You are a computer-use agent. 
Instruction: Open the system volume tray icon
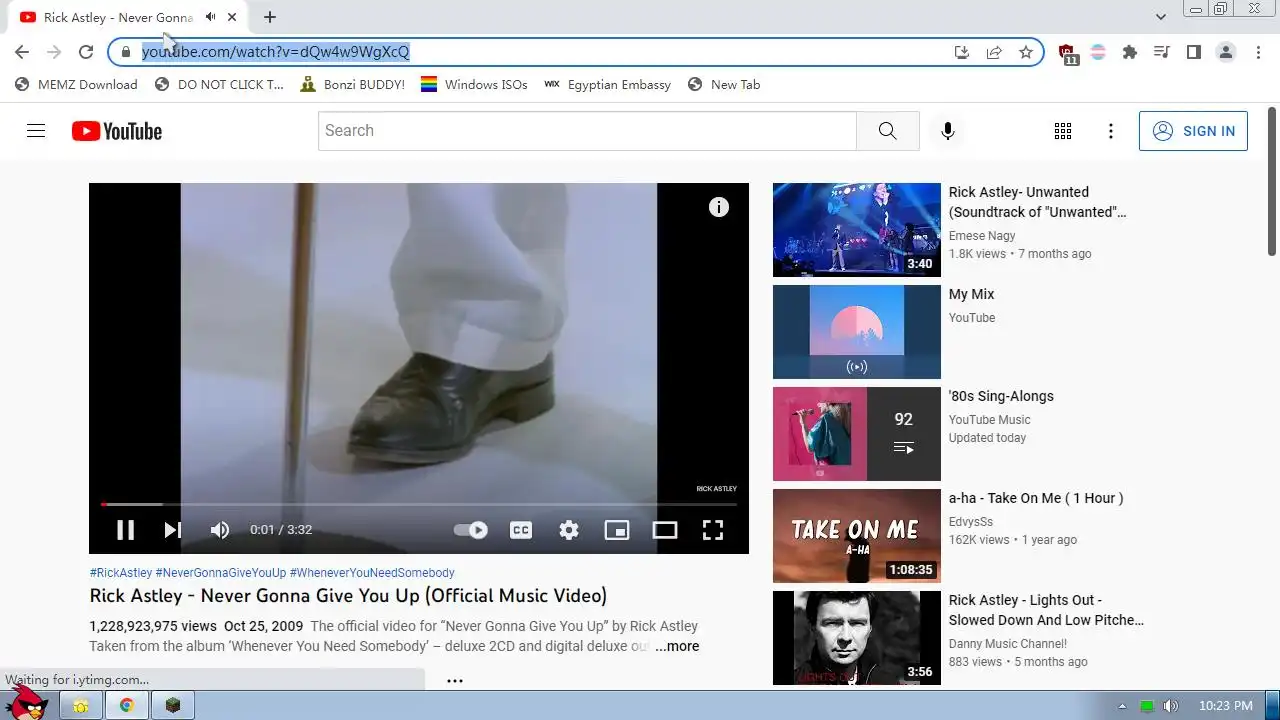[x=1171, y=706]
